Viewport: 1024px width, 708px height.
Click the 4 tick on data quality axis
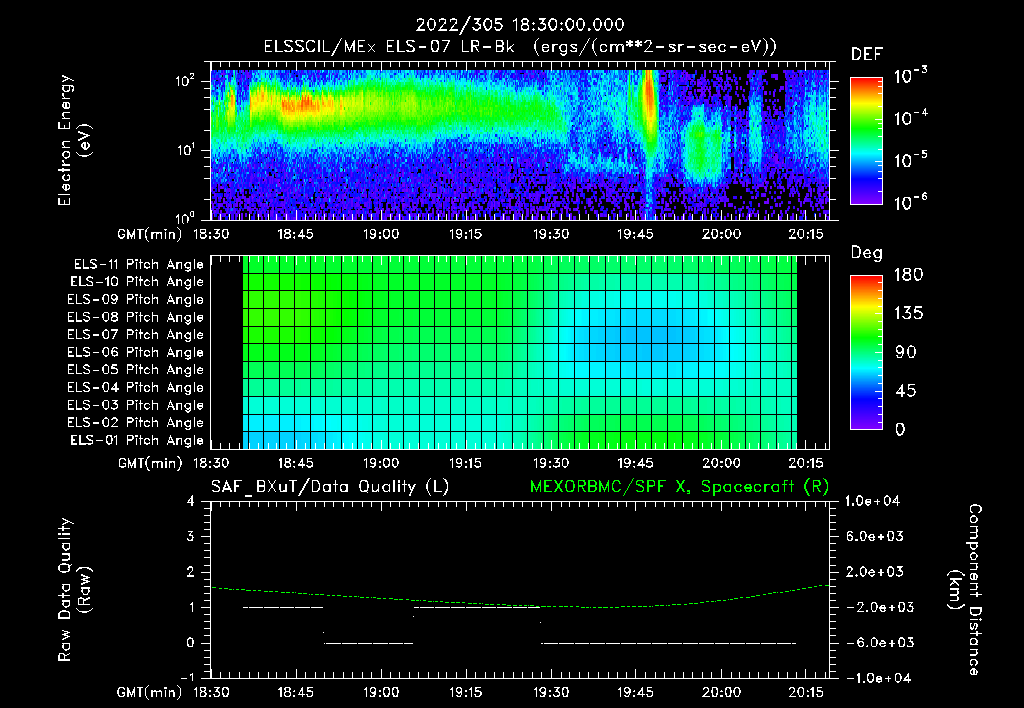(191, 501)
